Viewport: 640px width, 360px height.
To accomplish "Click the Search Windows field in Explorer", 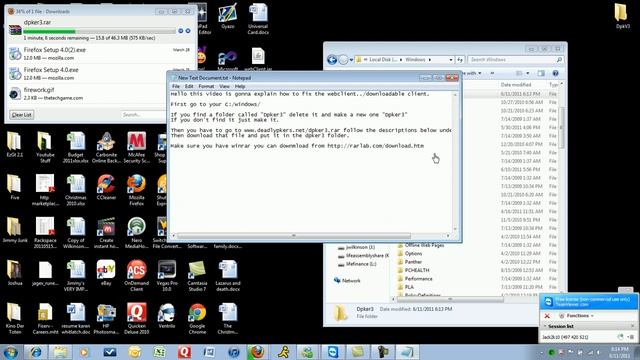I will (516, 60).
